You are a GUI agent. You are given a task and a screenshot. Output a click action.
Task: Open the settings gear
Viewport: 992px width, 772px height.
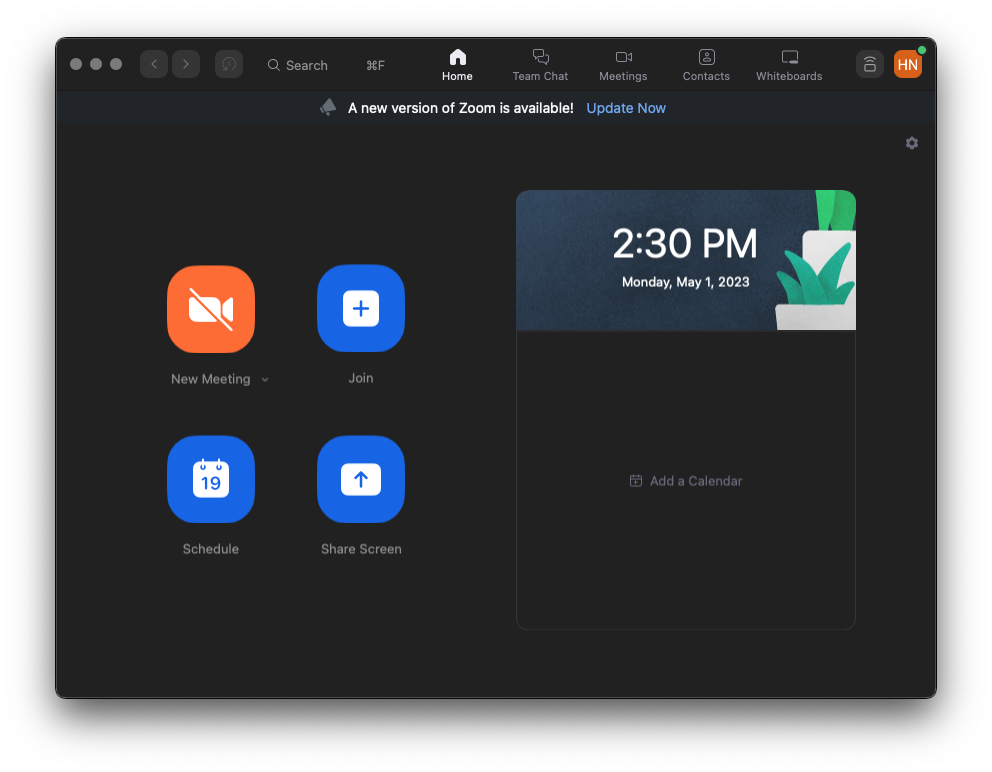[x=912, y=143]
